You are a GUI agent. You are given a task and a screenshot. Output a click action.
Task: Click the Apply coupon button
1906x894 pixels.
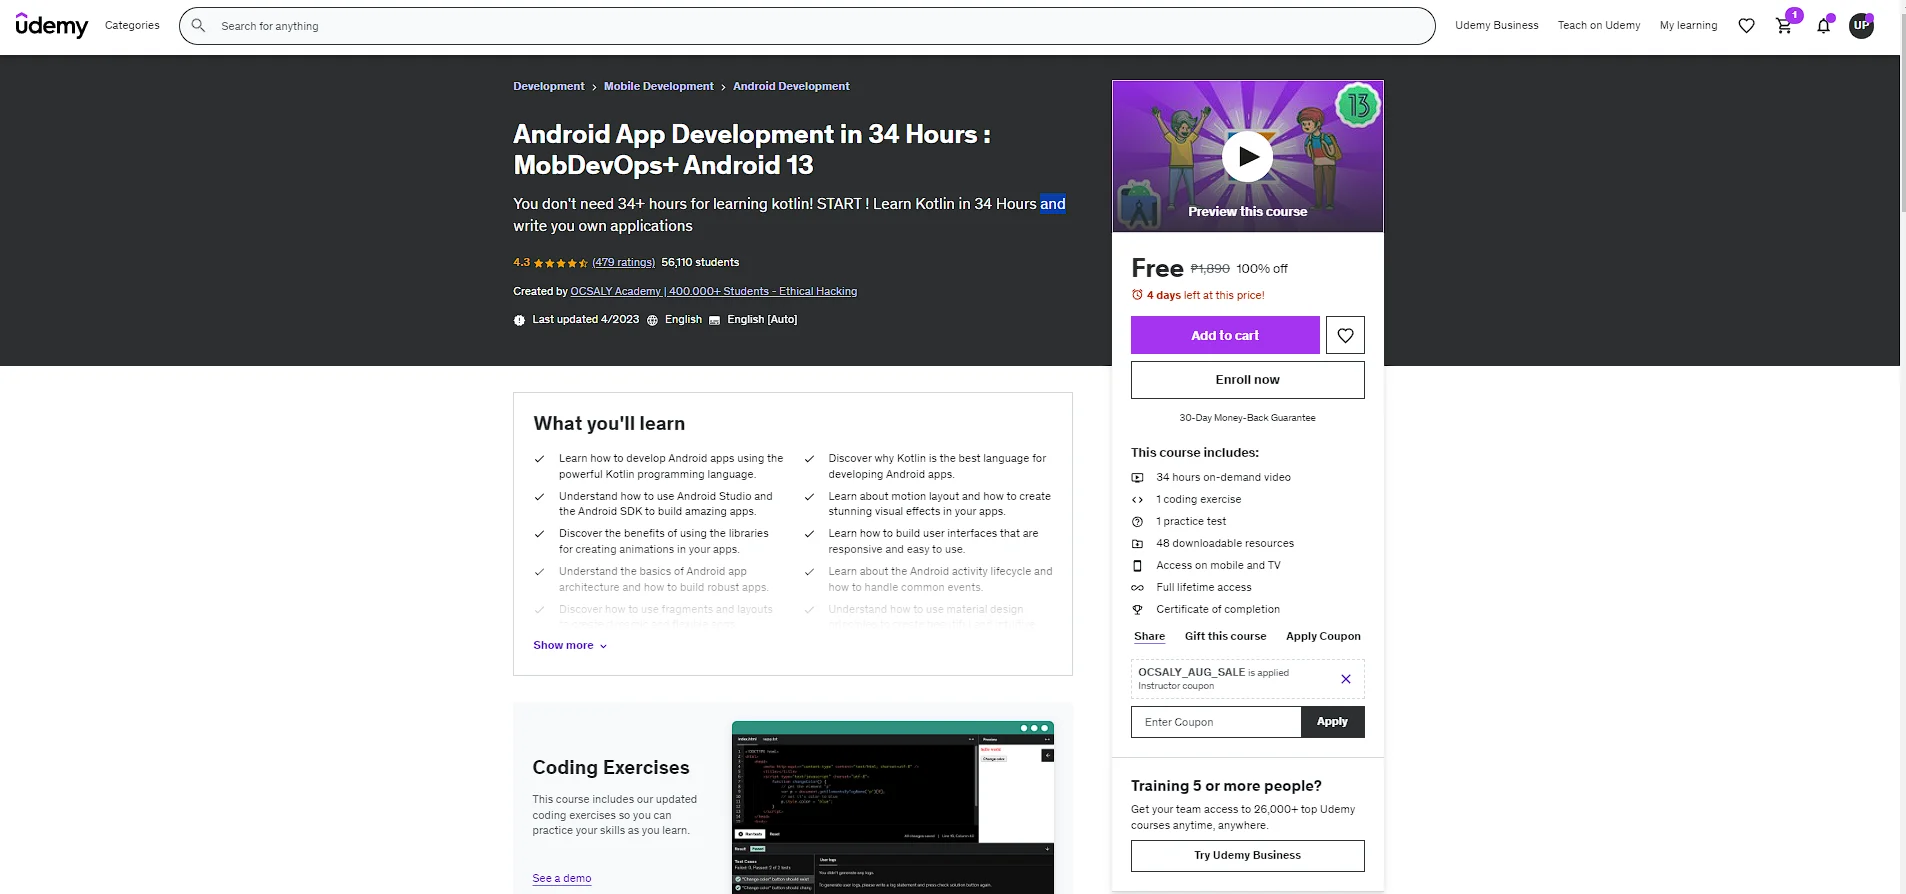coord(1332,722)
